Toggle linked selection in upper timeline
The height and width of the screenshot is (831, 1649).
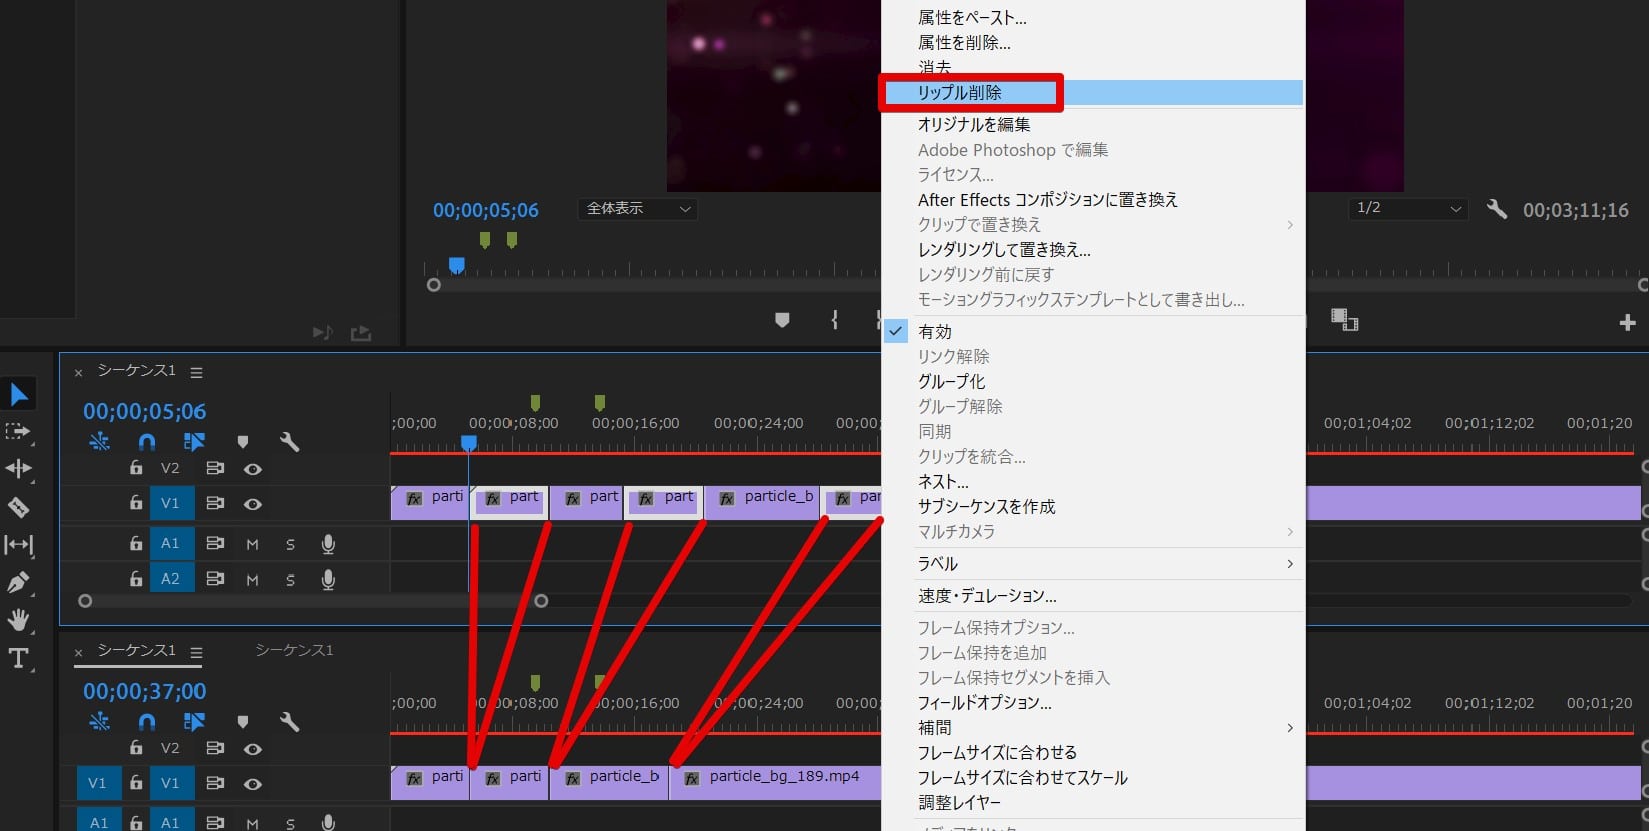click(194, 441)
